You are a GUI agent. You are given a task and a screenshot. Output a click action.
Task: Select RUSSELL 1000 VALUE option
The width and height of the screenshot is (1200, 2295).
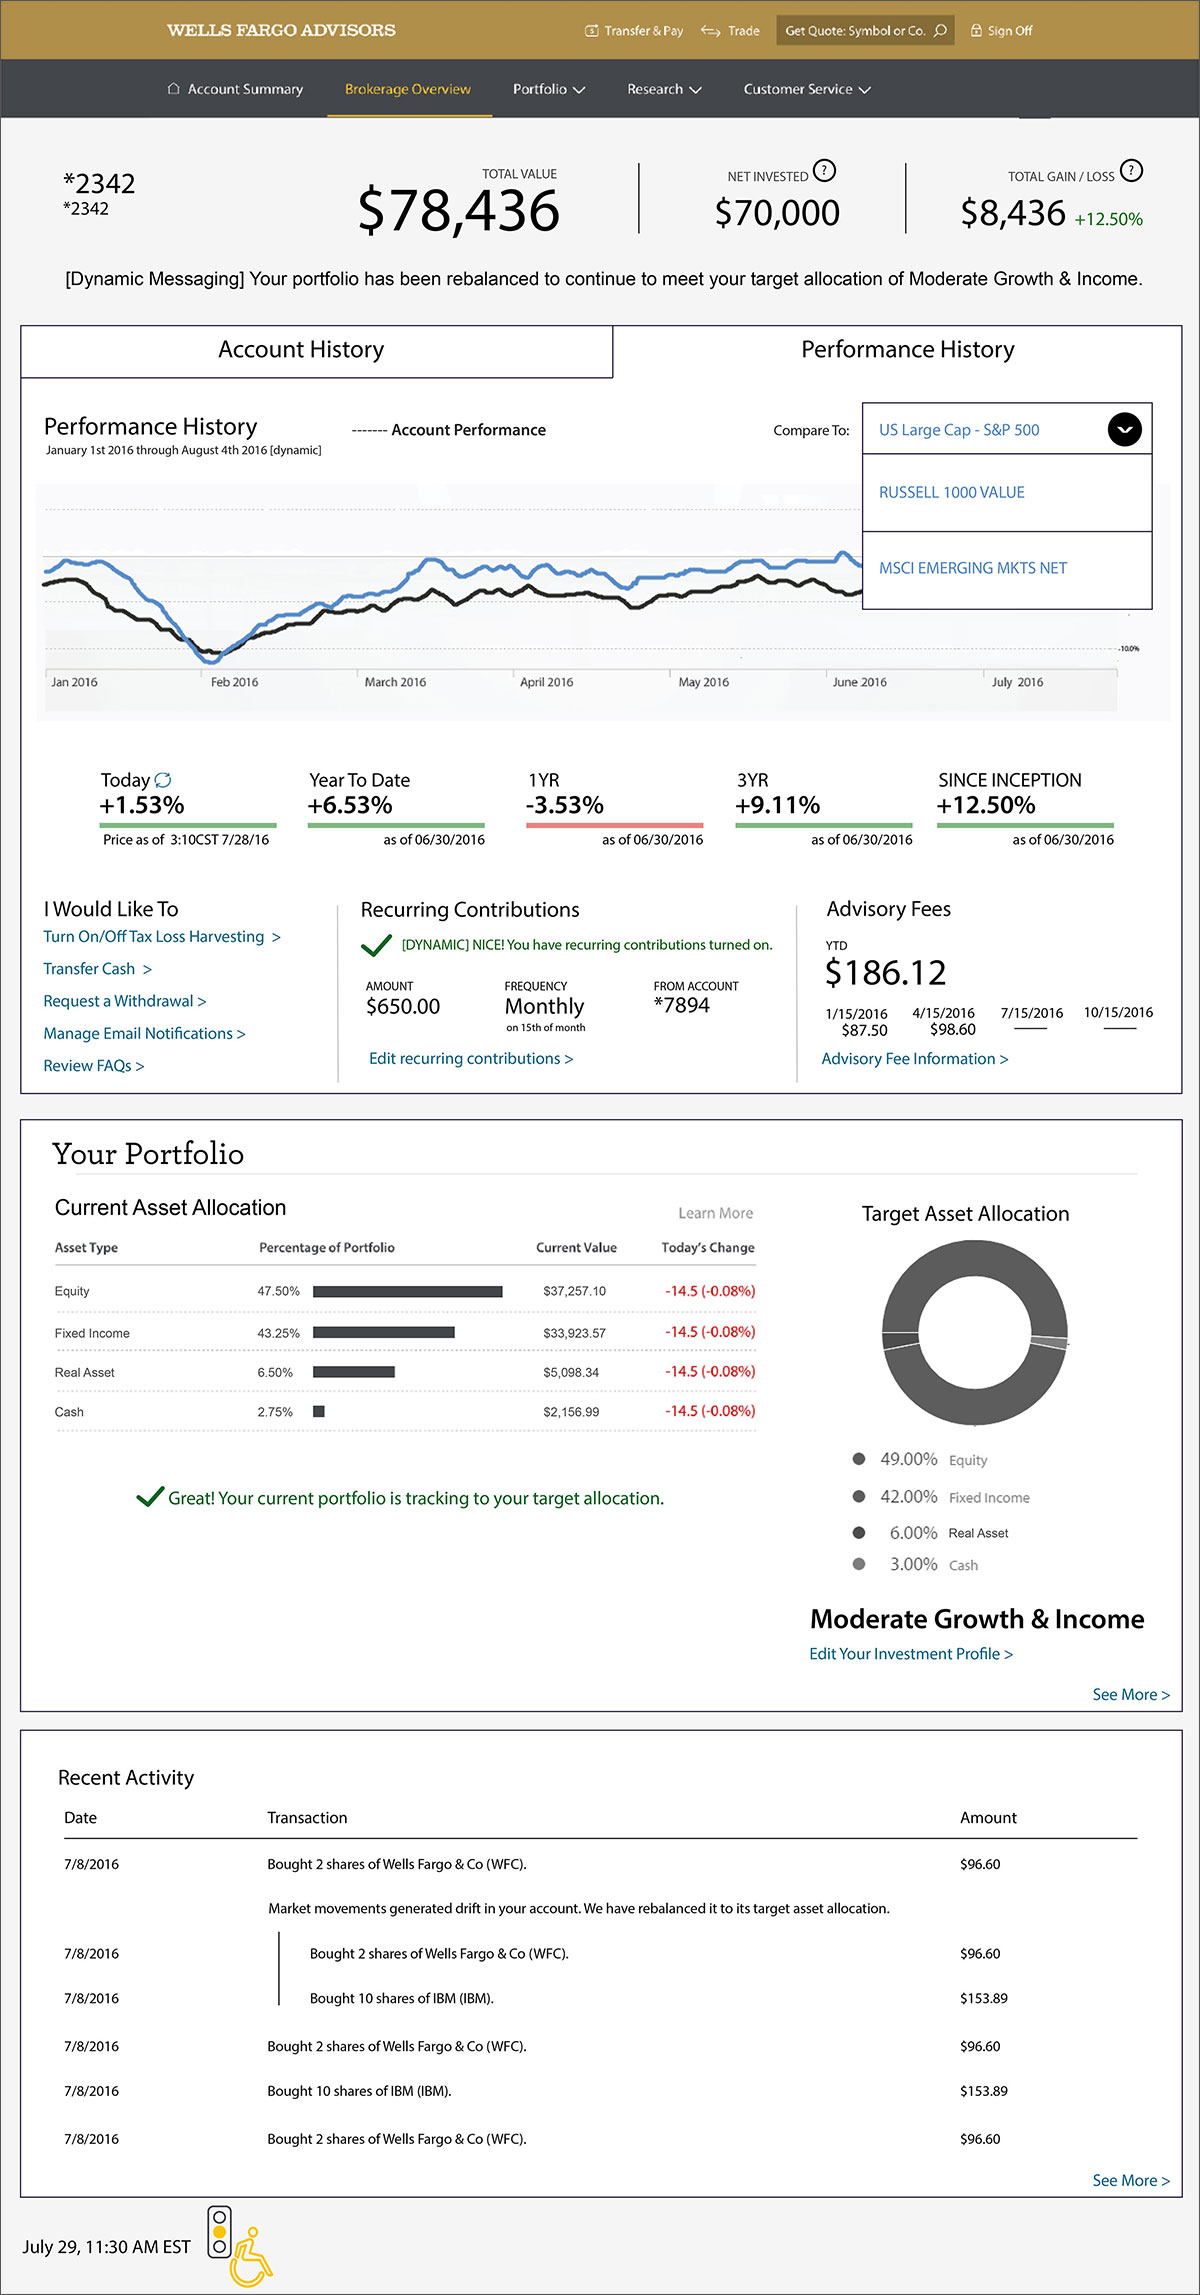tap(1007, 492)
